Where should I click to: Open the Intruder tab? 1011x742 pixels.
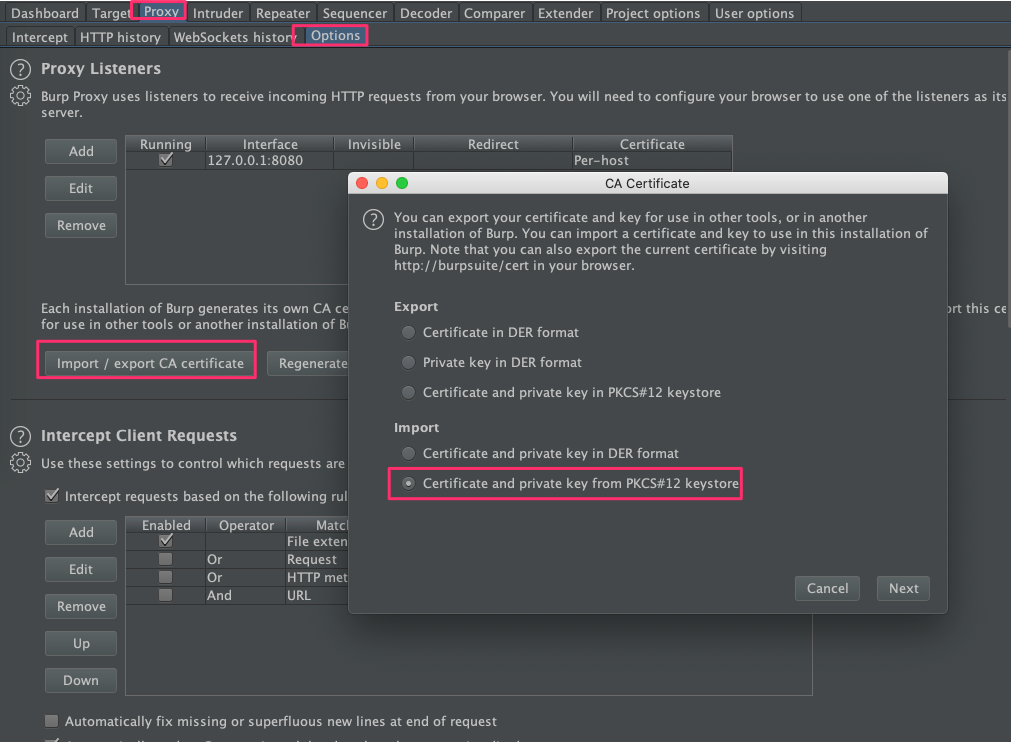(218, 13)
